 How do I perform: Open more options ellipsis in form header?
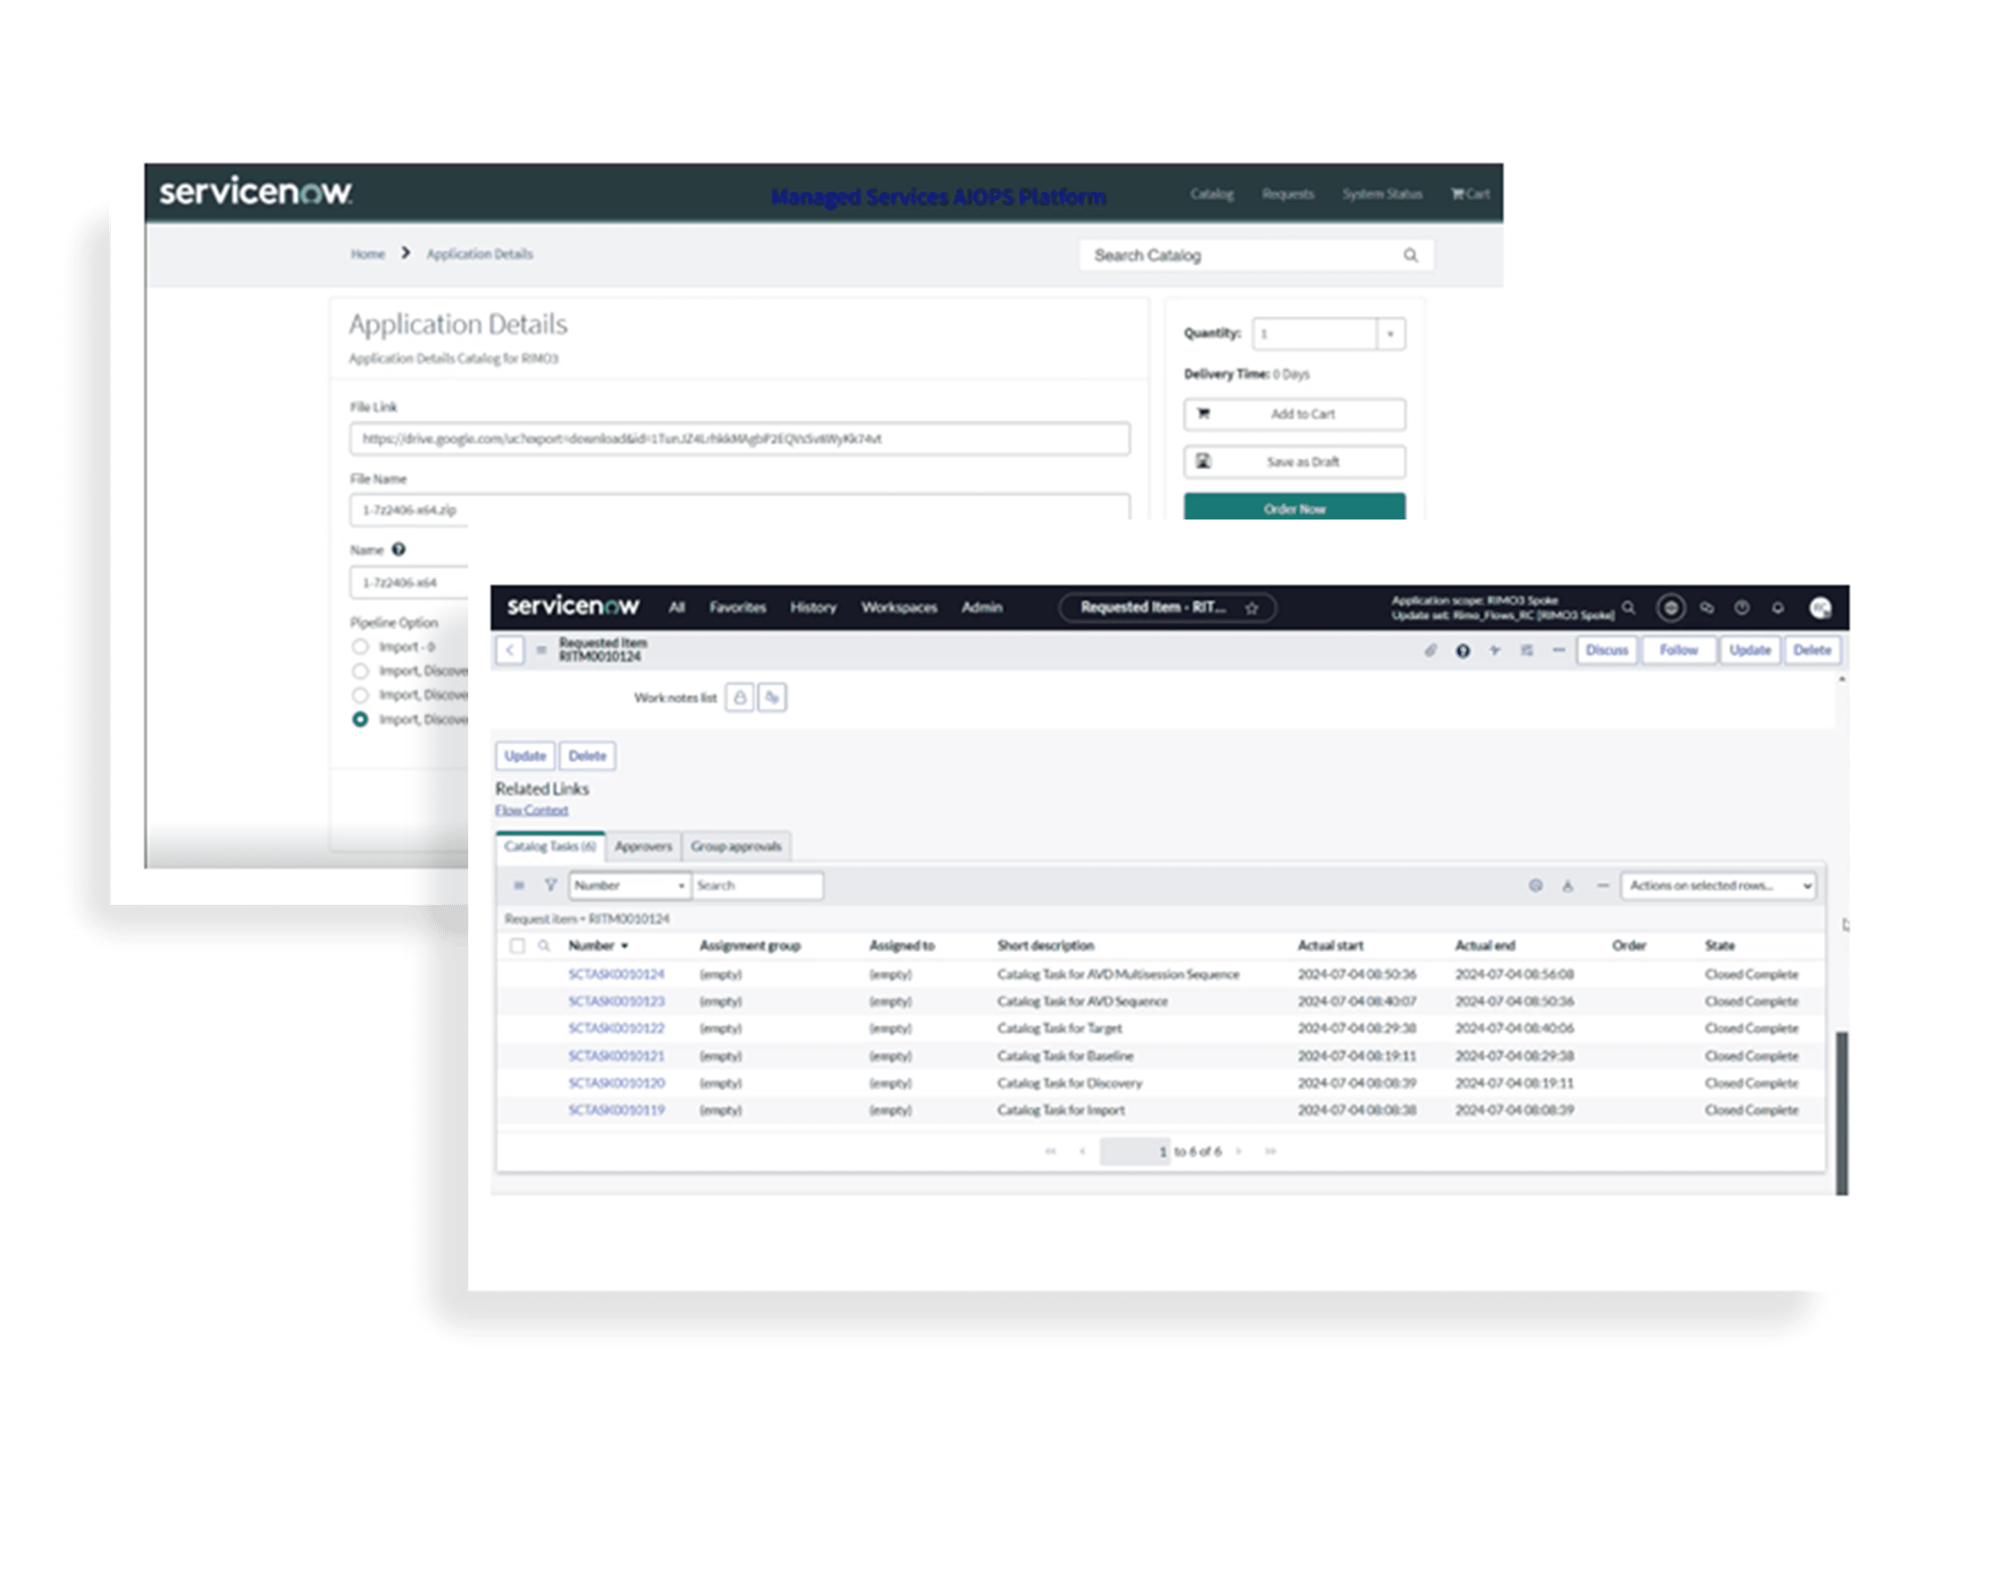(x=1558, y=650)
